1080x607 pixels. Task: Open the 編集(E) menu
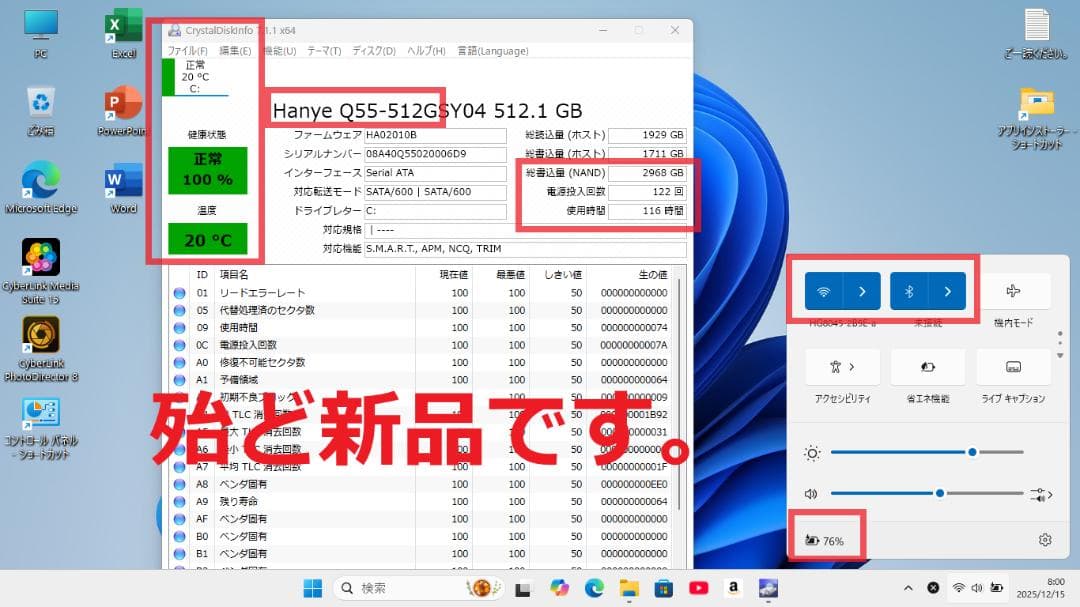(236, 51)
